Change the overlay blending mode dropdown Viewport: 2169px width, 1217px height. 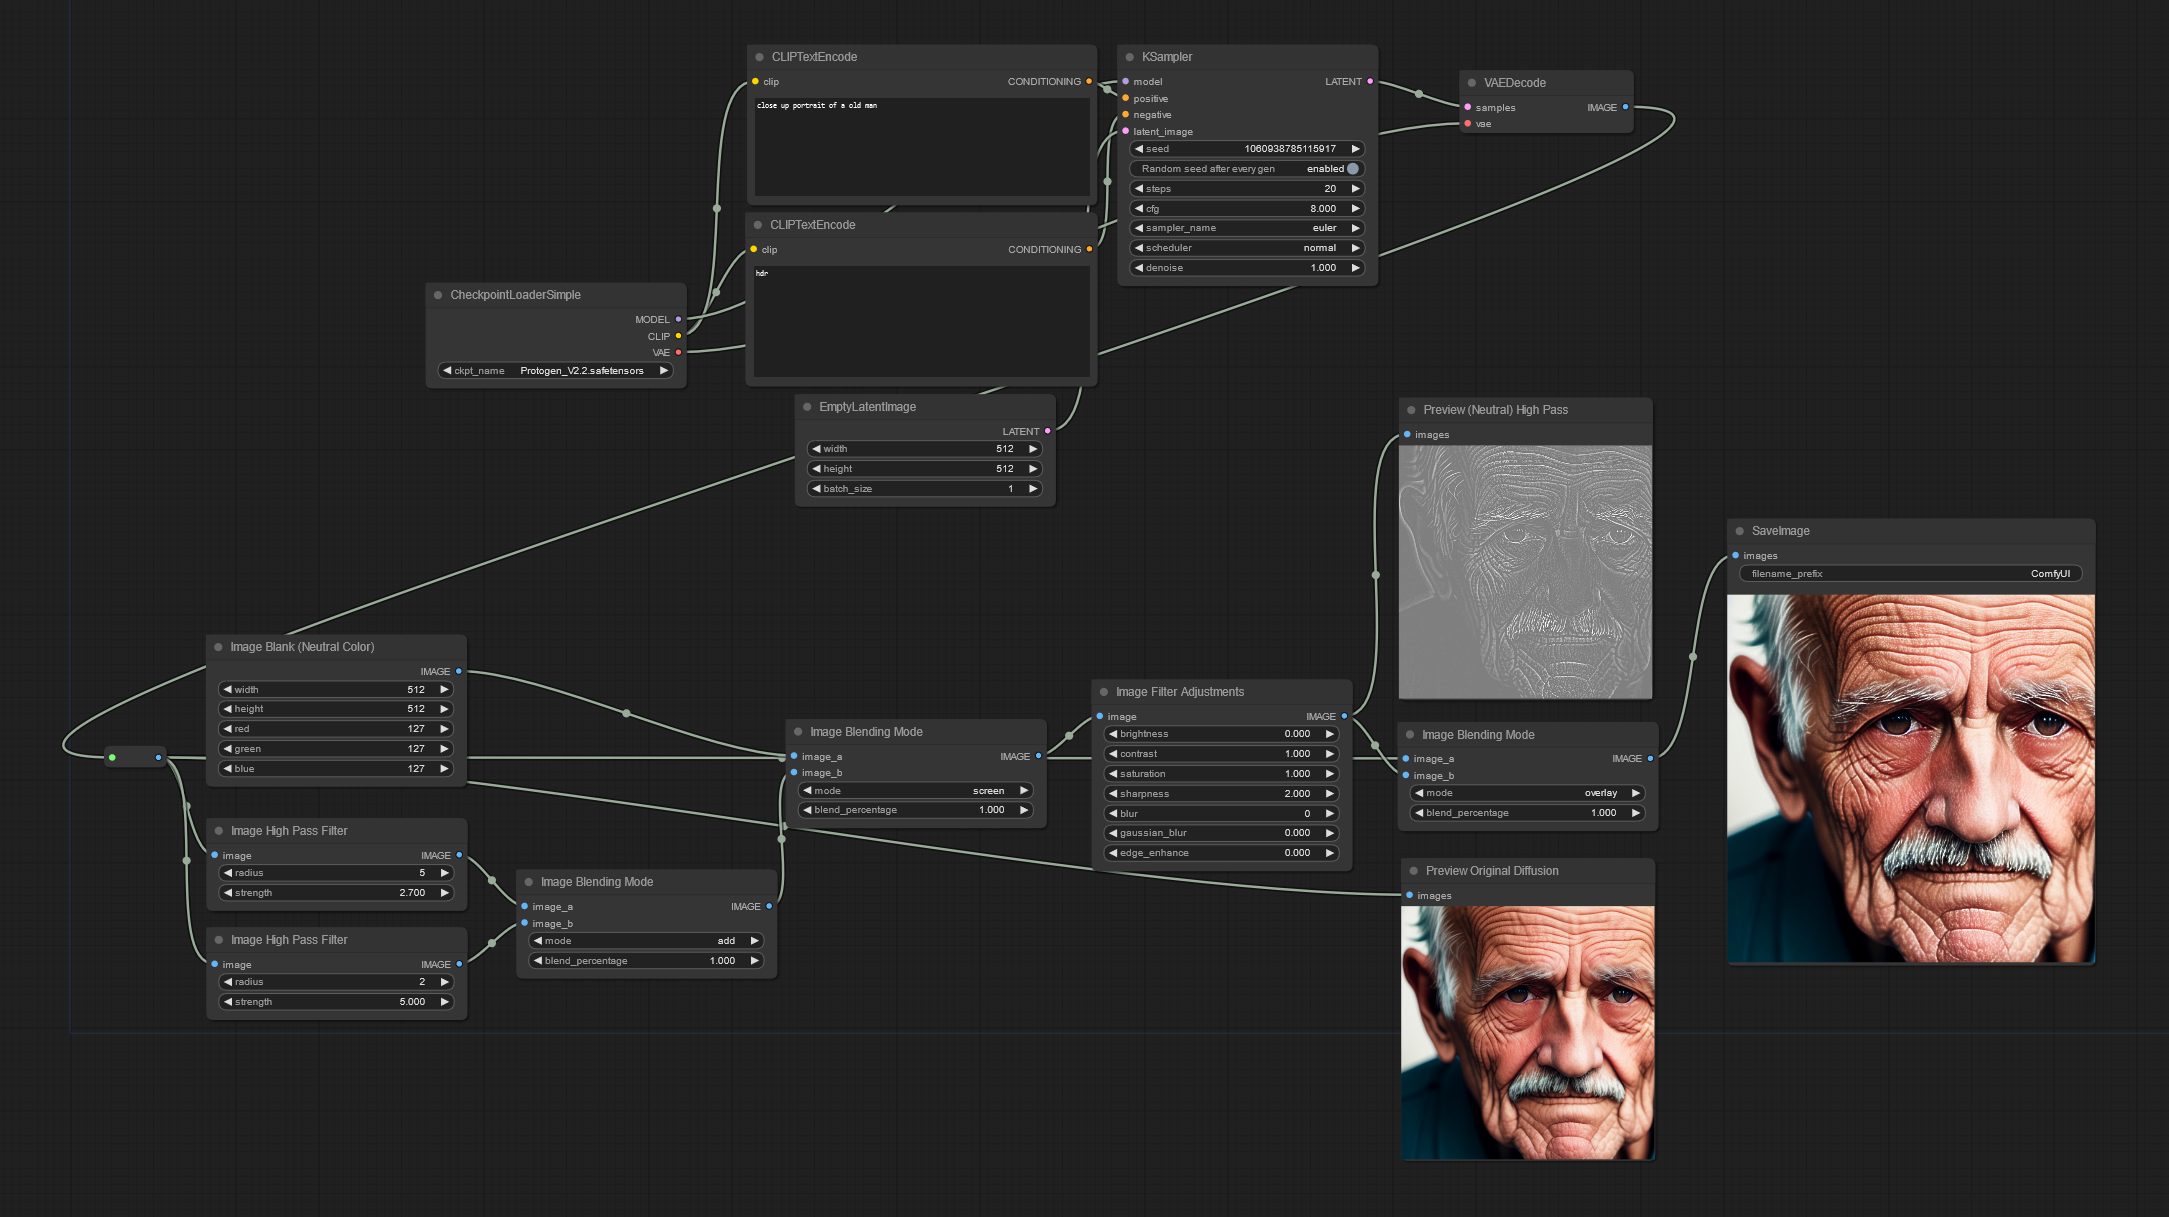1527,793
